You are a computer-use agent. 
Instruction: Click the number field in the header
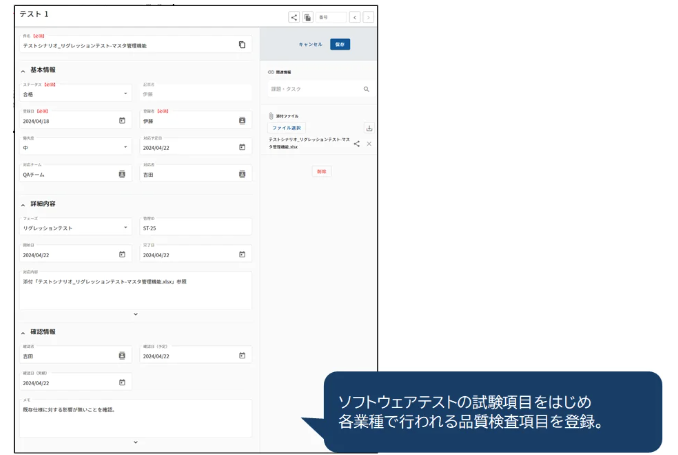click(x=331, y=17)
